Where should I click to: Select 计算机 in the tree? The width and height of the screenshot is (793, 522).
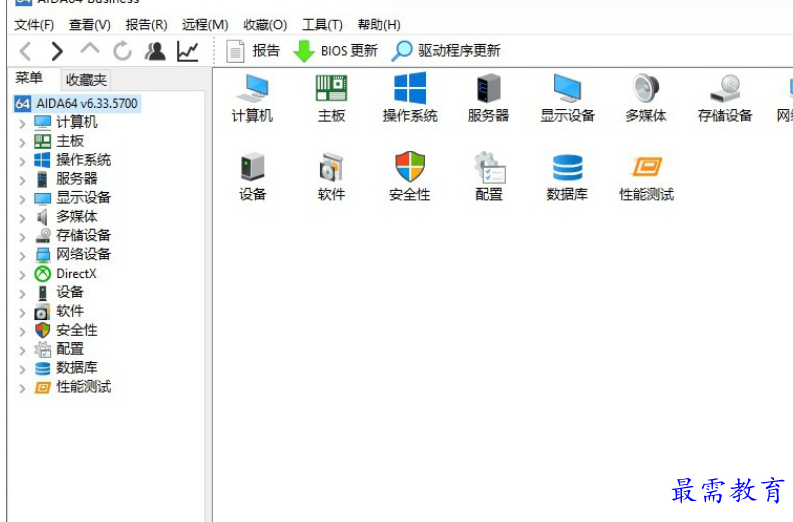76,122
